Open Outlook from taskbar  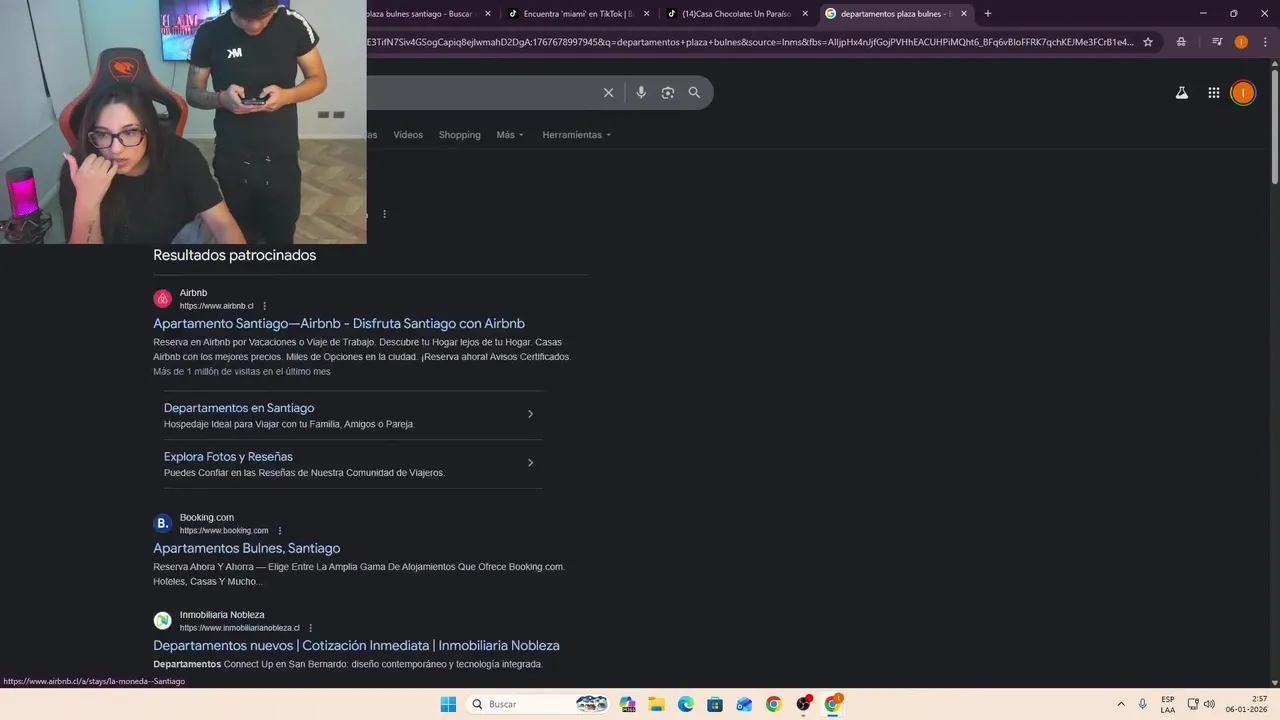[x=744, y=704]
